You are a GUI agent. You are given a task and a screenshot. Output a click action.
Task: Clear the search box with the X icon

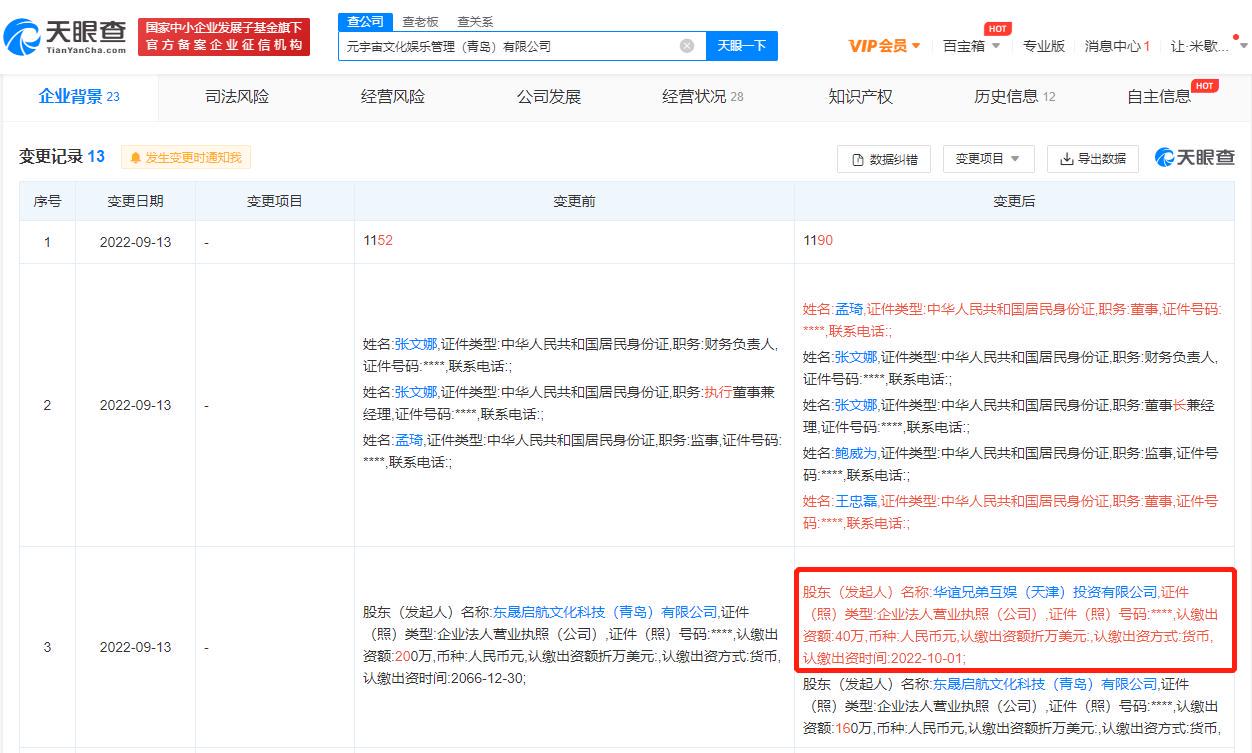[x=687, y=46]
